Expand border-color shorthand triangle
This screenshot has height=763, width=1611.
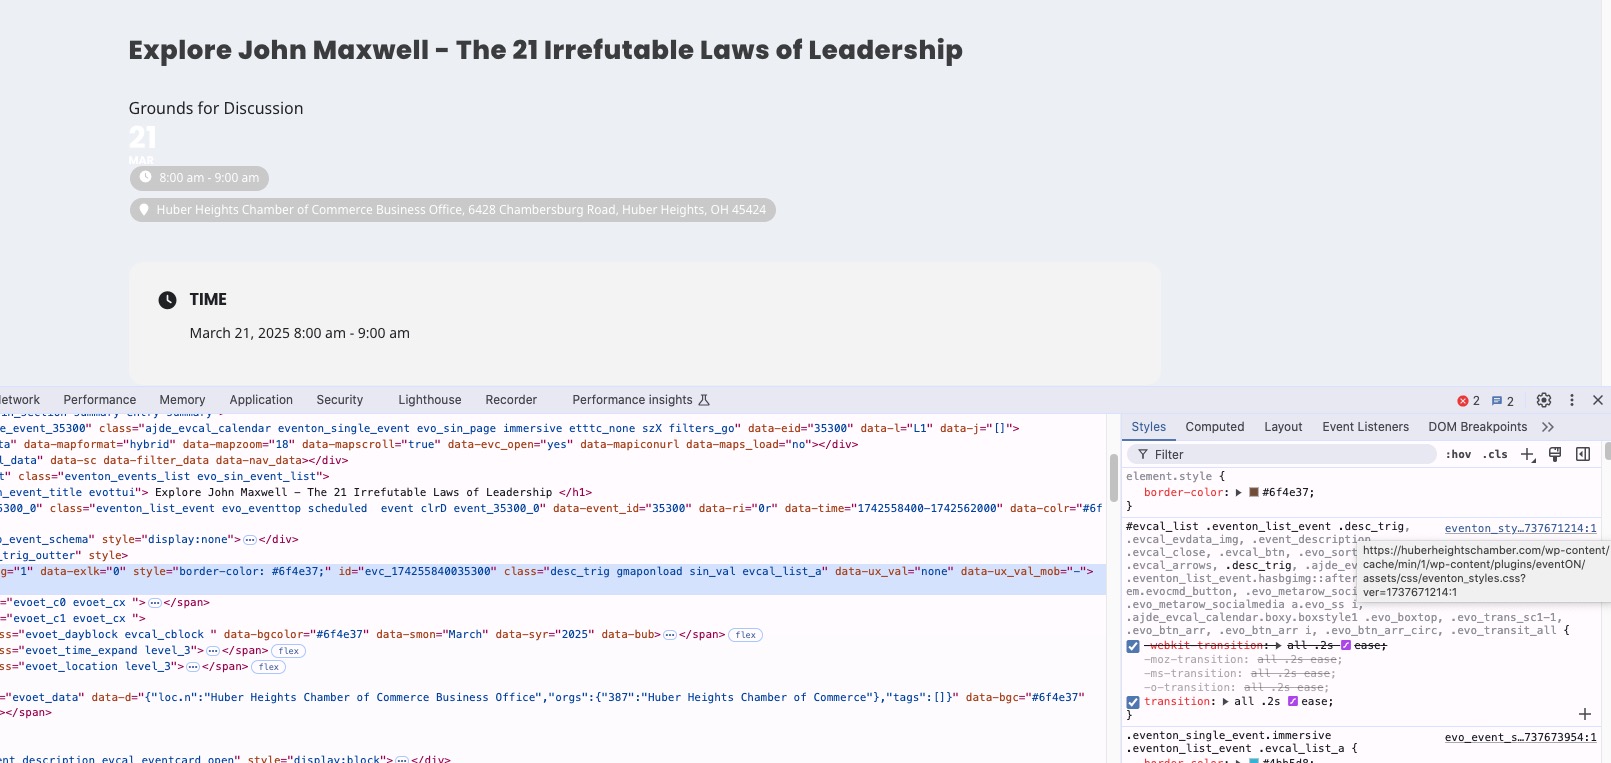click(x=1239, y=492)
